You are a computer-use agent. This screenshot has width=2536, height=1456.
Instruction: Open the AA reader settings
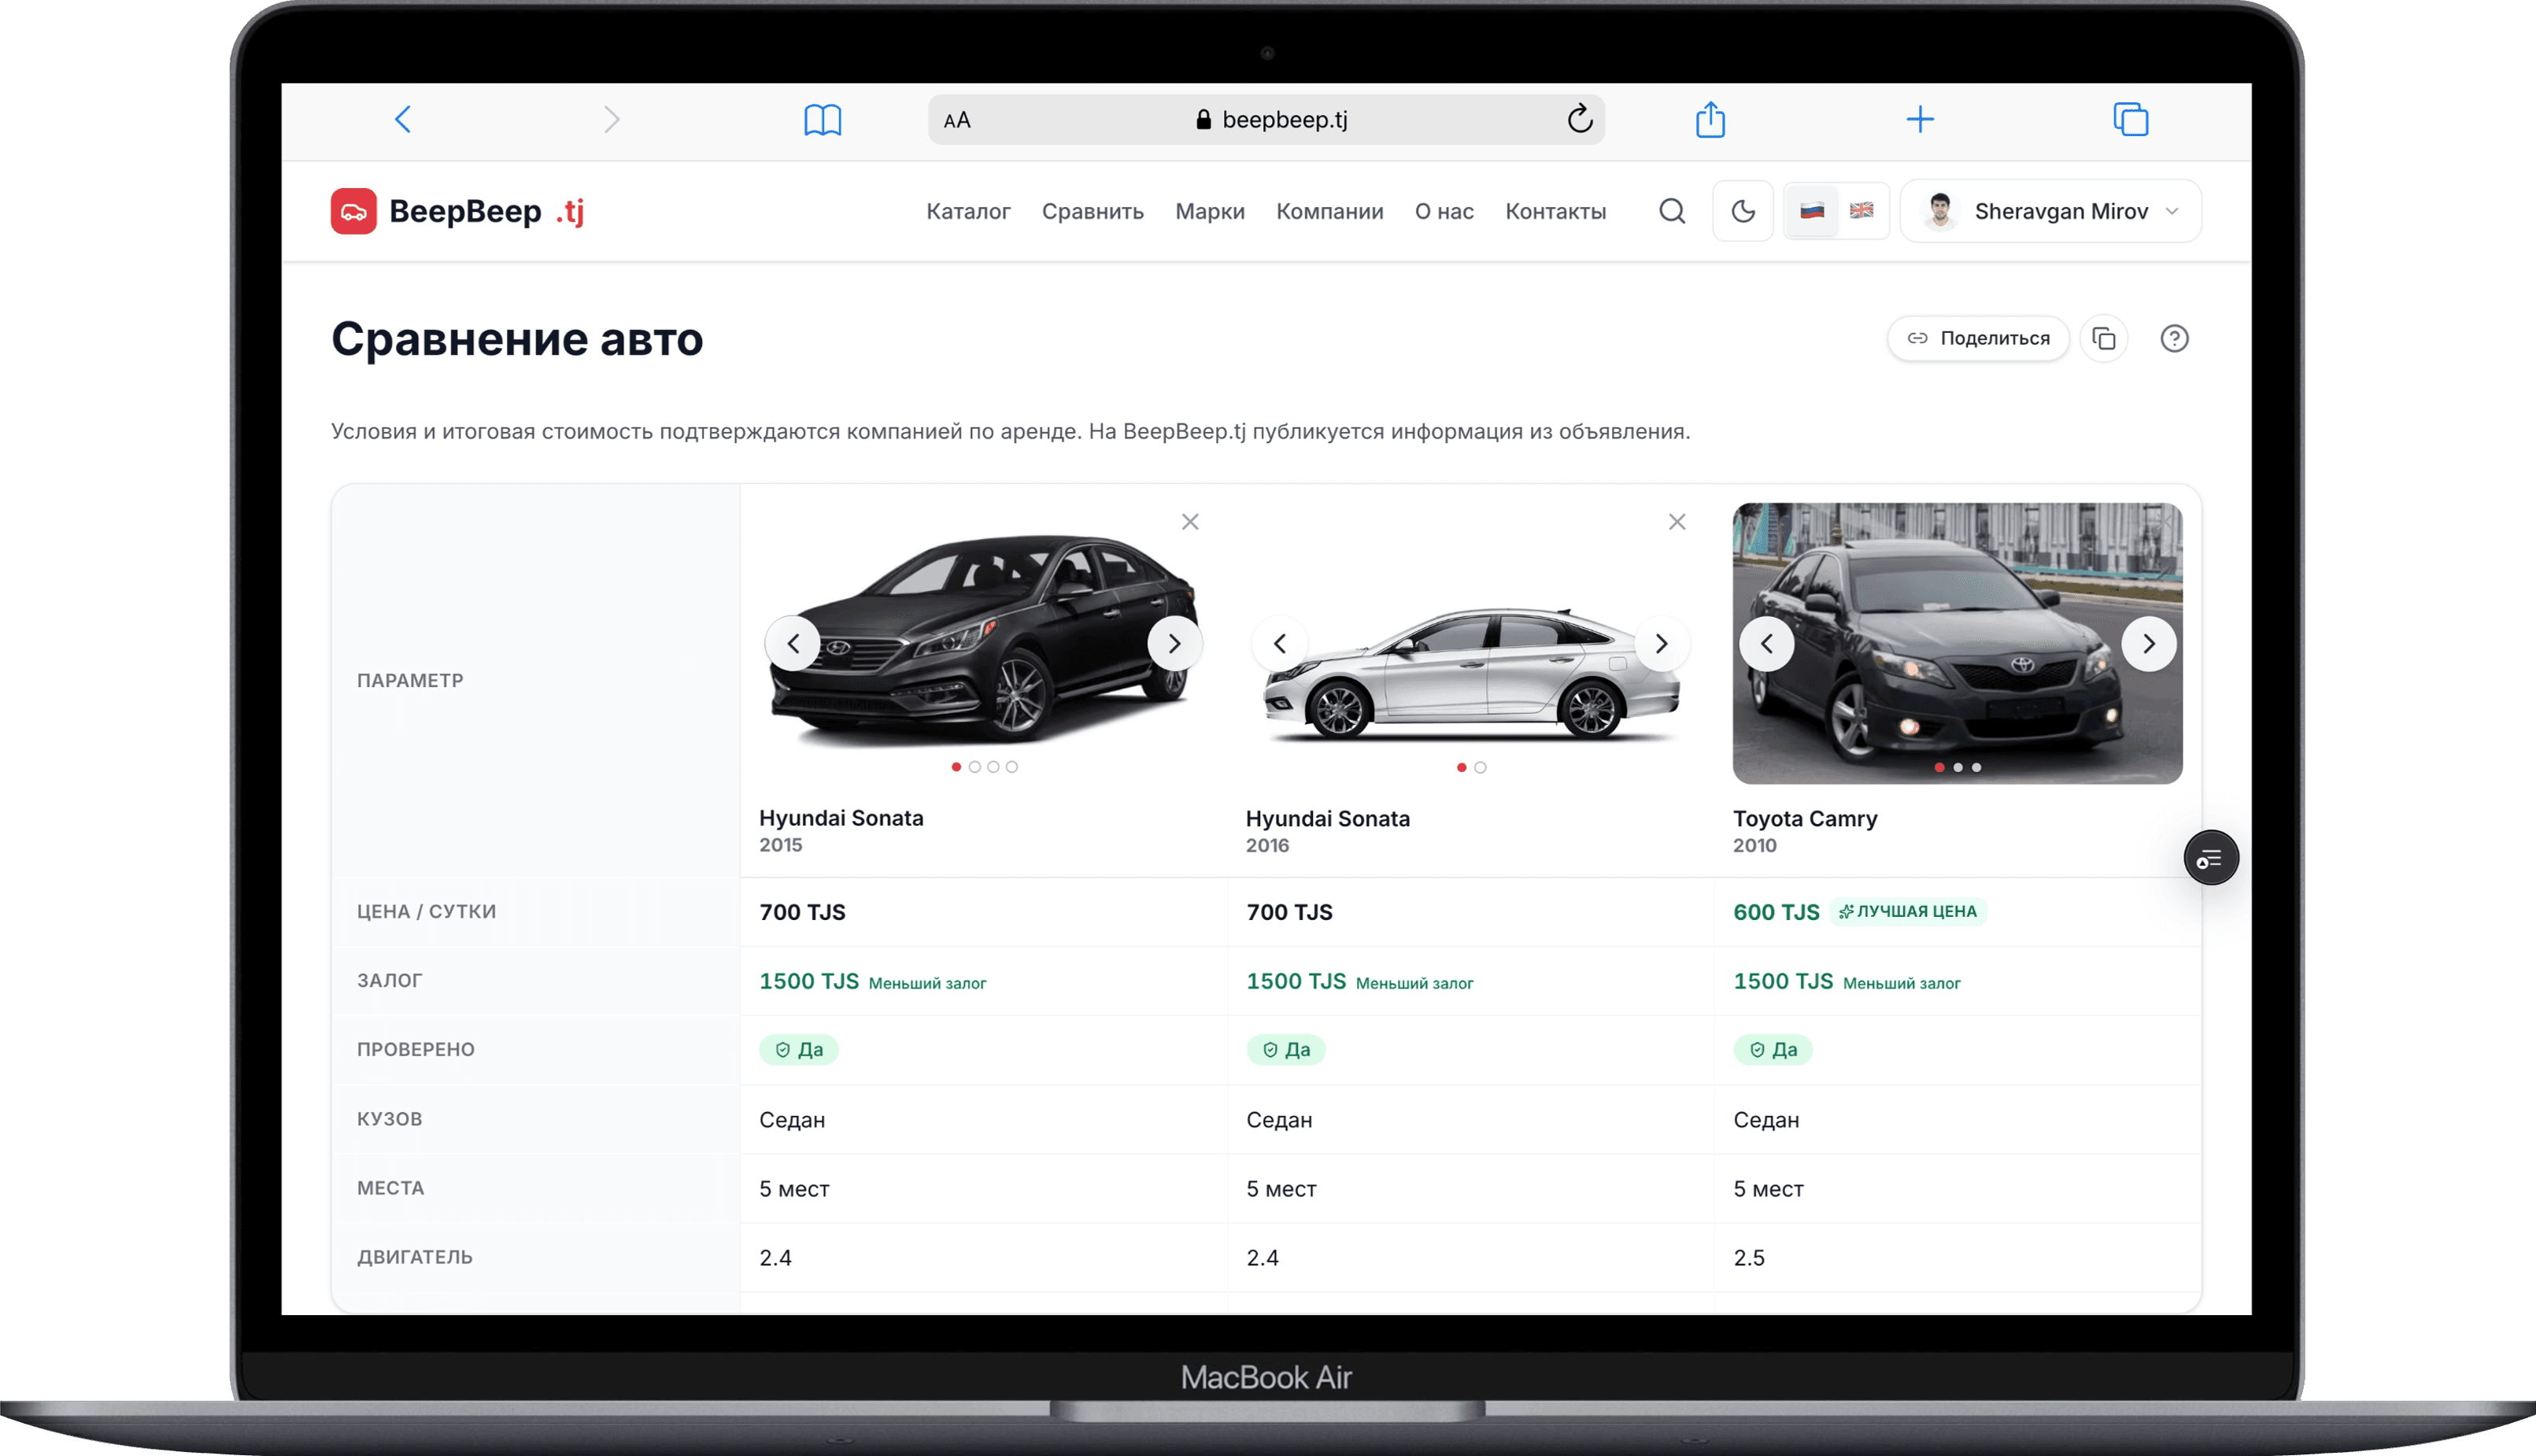(957, 120)
